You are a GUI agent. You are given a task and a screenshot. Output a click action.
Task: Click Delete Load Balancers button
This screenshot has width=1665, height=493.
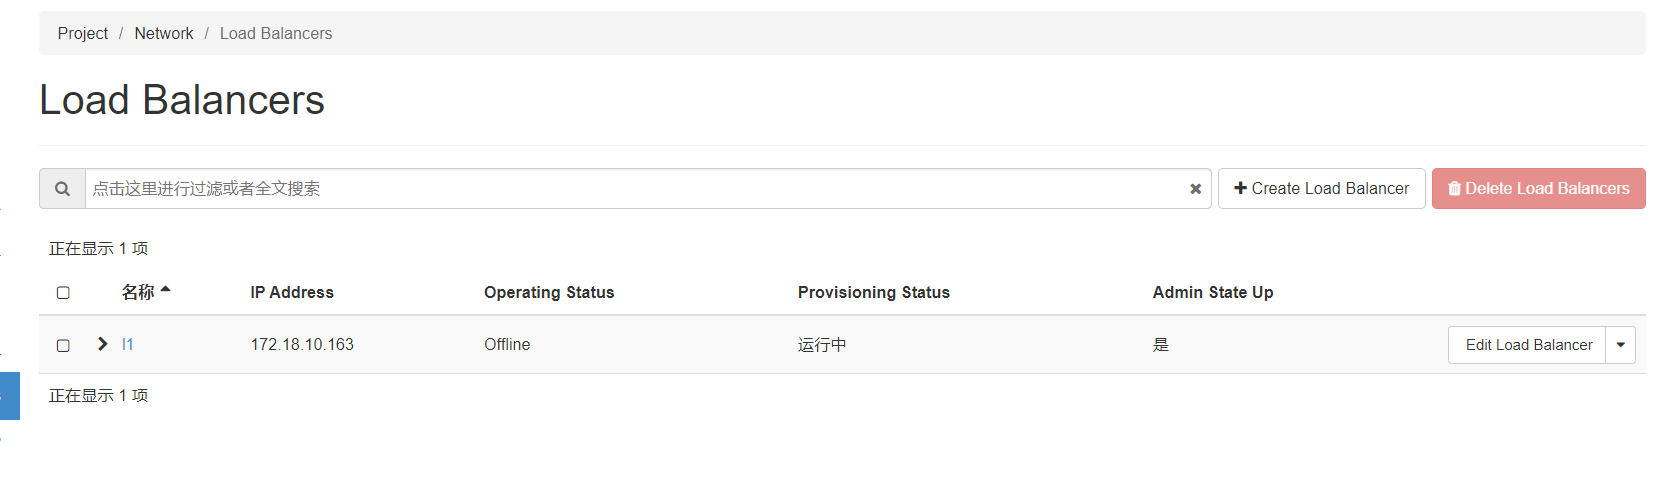tap(1538, 188)
